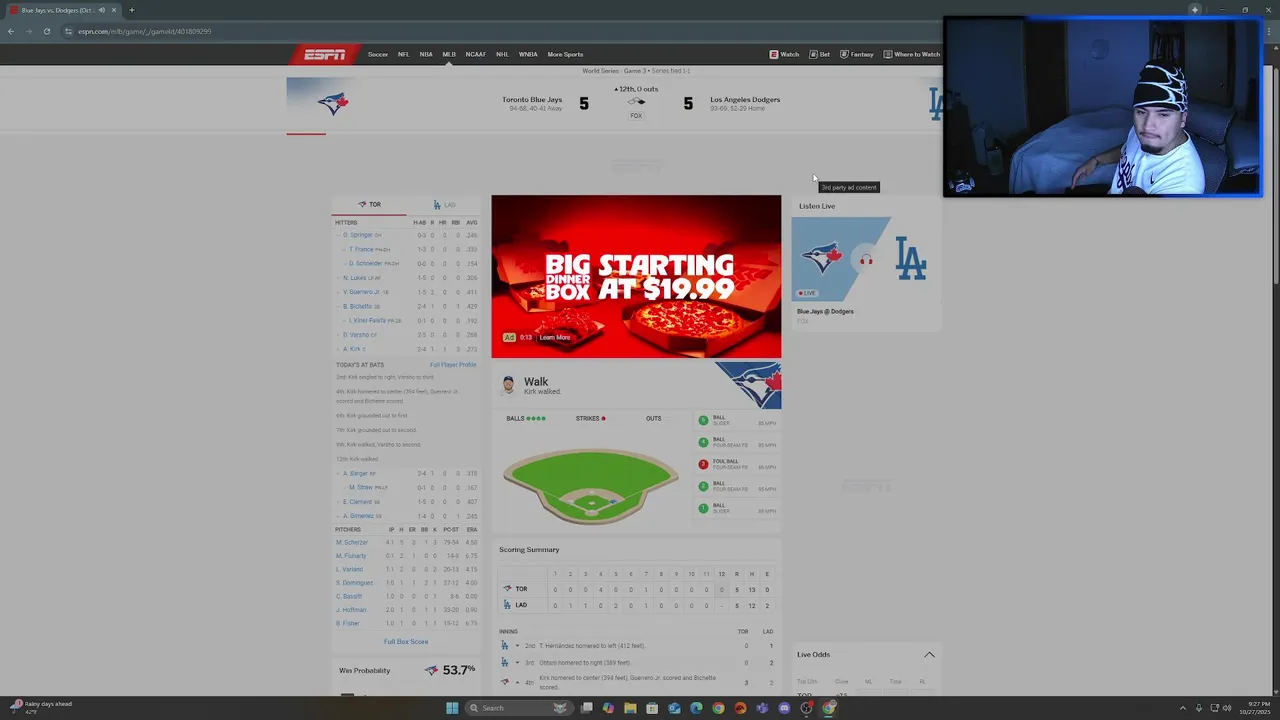This screenshot has width=1280, height=720.
Task: Open the More Sports menu
Action: [565, 54]
